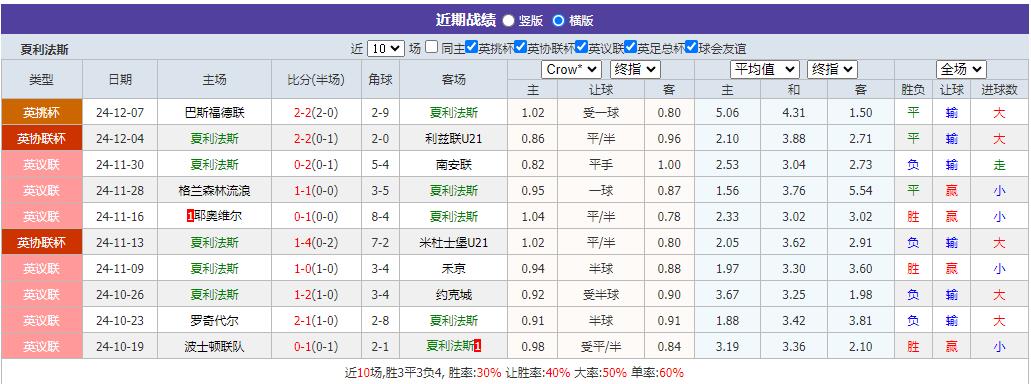Open the 约克城 team link

pyautogui.click(x=453, y=295)
